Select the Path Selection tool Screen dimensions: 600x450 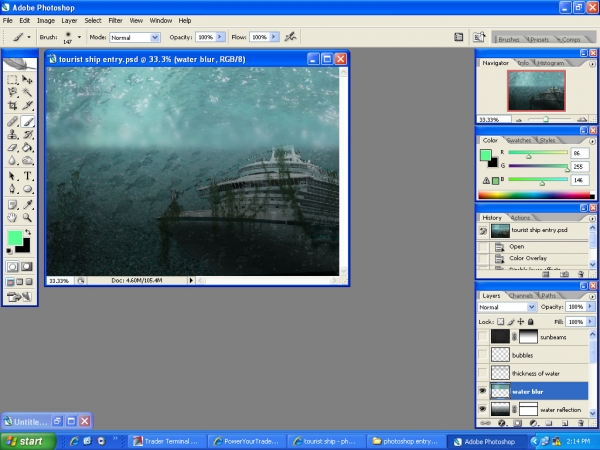coord(12,176)
